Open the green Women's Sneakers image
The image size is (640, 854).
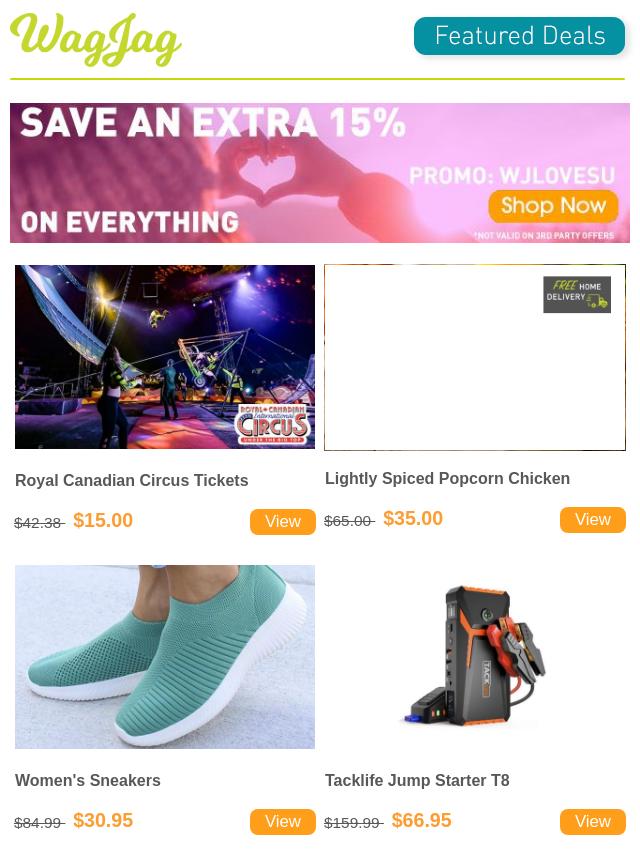point(164,657)
